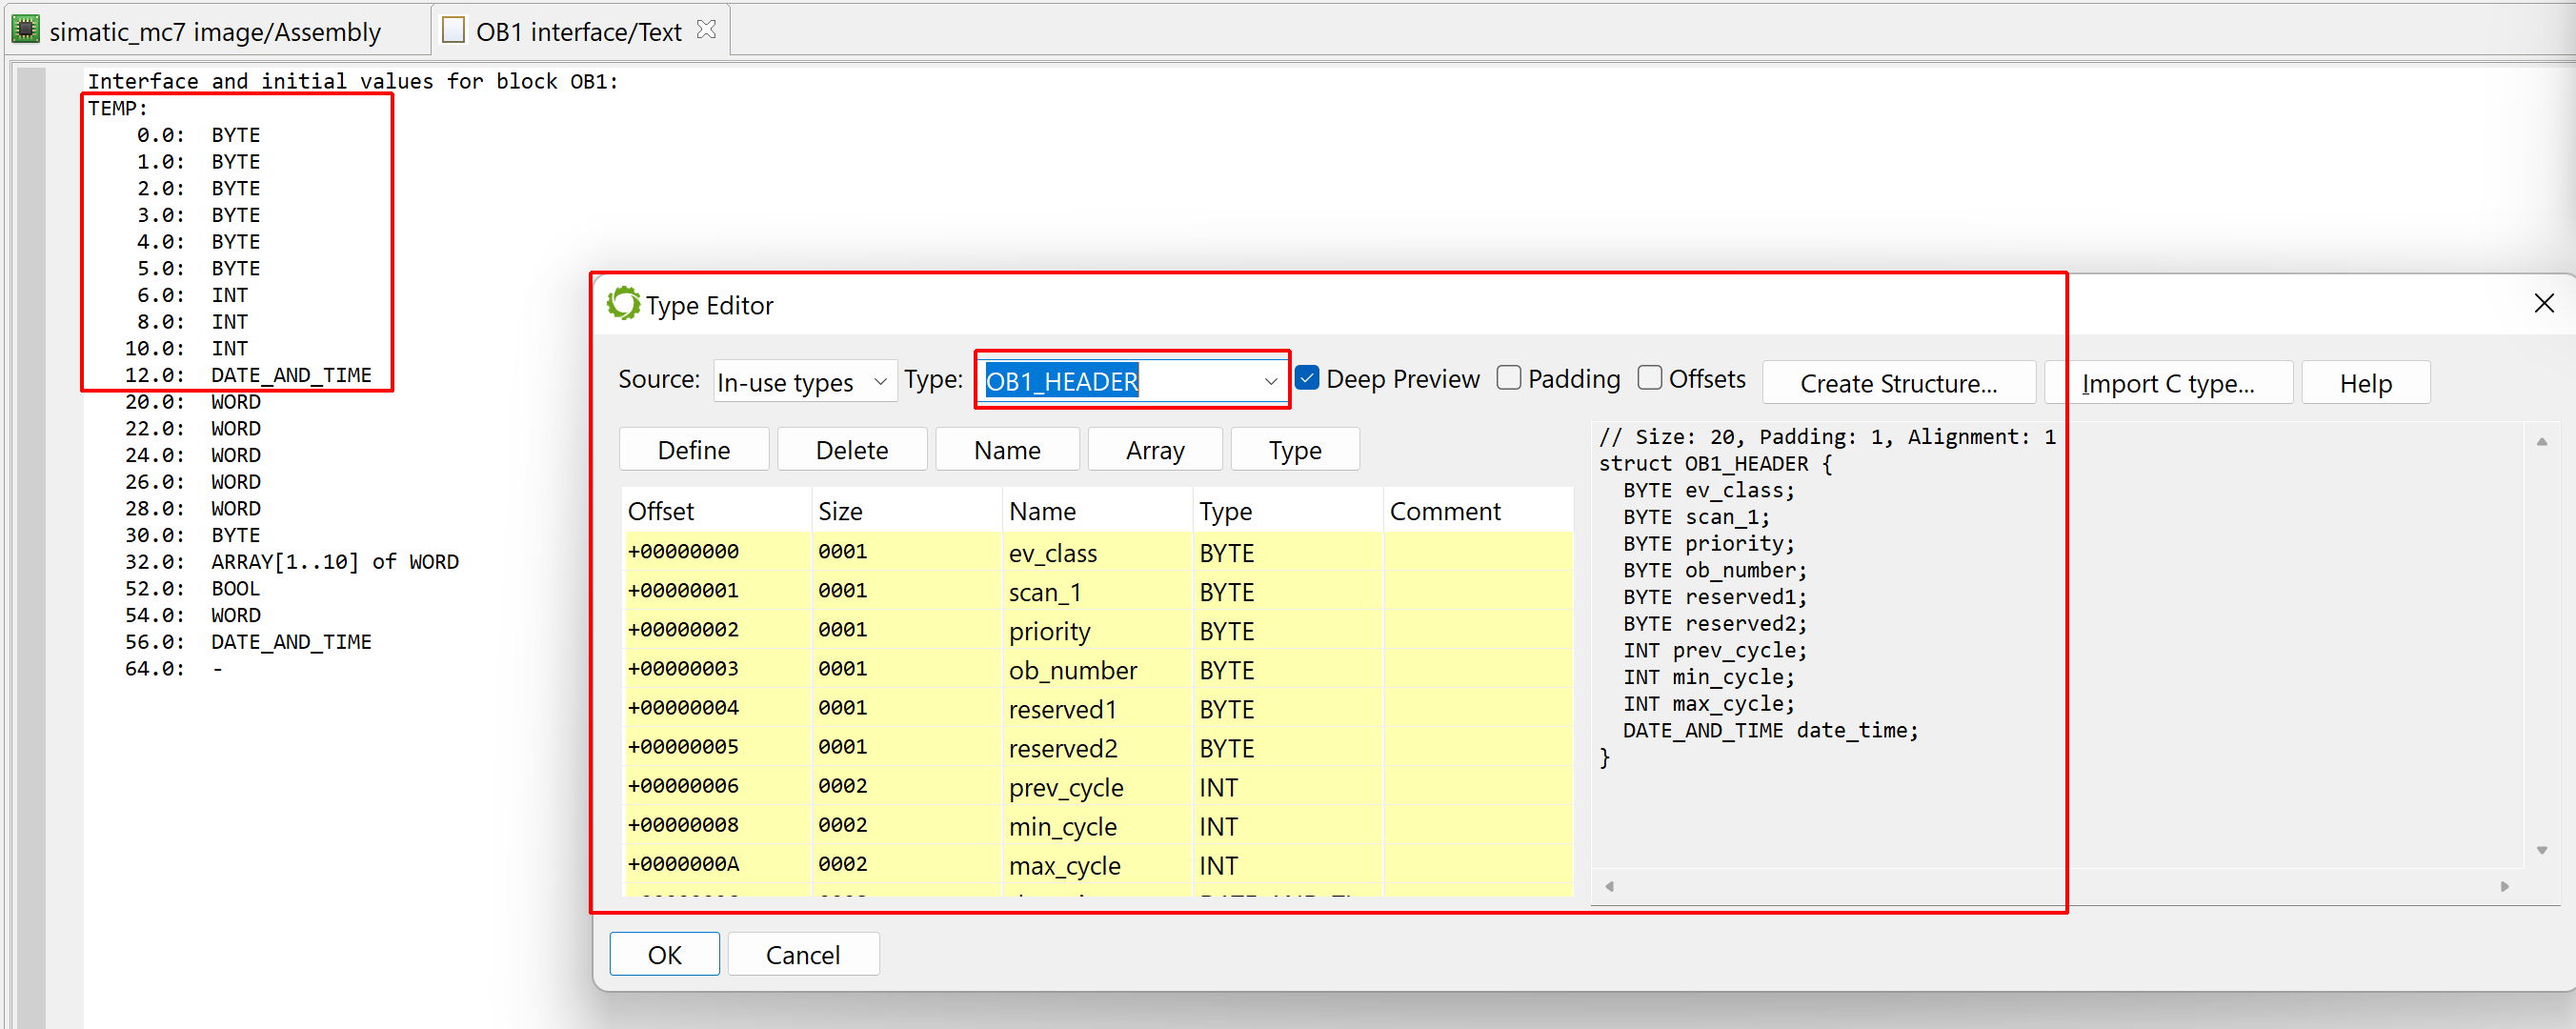
Task: Close the OB1 interface/Text tab
Action: point(706,30)
